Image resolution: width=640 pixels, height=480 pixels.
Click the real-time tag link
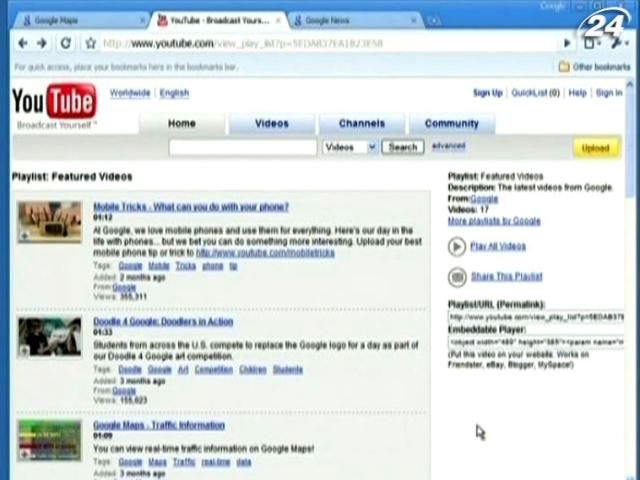(216, 462)
